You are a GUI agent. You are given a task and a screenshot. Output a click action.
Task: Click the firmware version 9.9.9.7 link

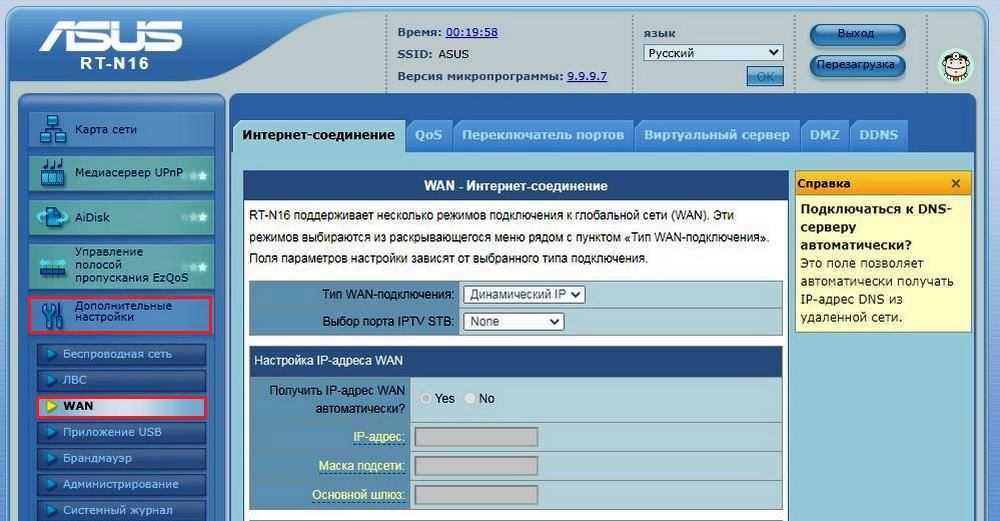[x=587, y=76]
